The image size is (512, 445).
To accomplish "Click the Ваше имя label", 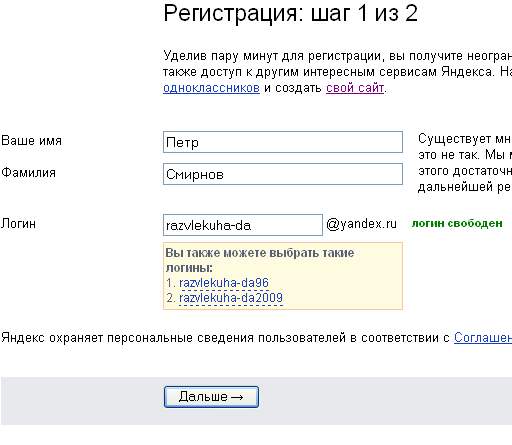I will (31, 141).
